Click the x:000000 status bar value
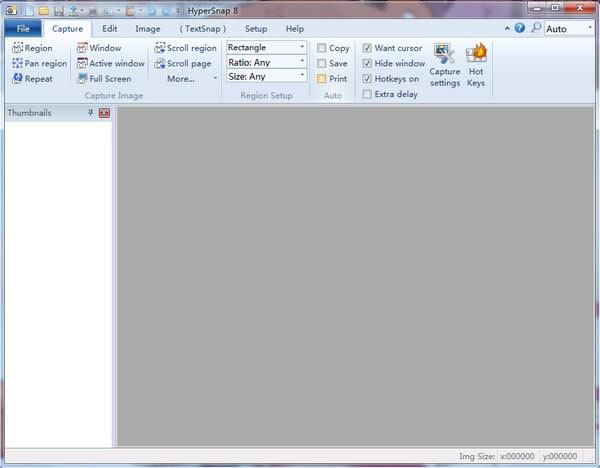 pyautogui.click(x=517, y=456)
